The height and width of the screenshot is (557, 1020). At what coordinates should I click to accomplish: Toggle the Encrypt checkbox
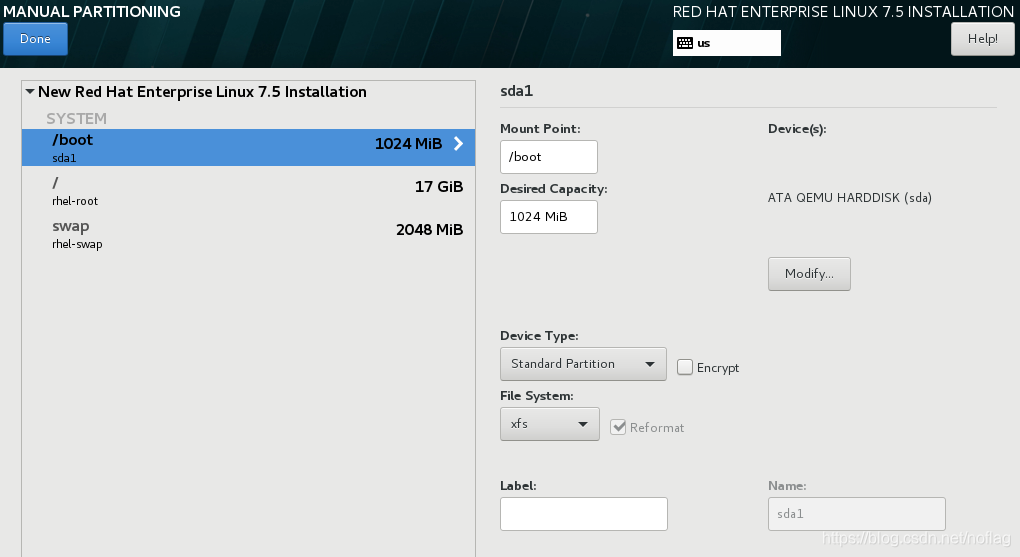tap(684, 367)
